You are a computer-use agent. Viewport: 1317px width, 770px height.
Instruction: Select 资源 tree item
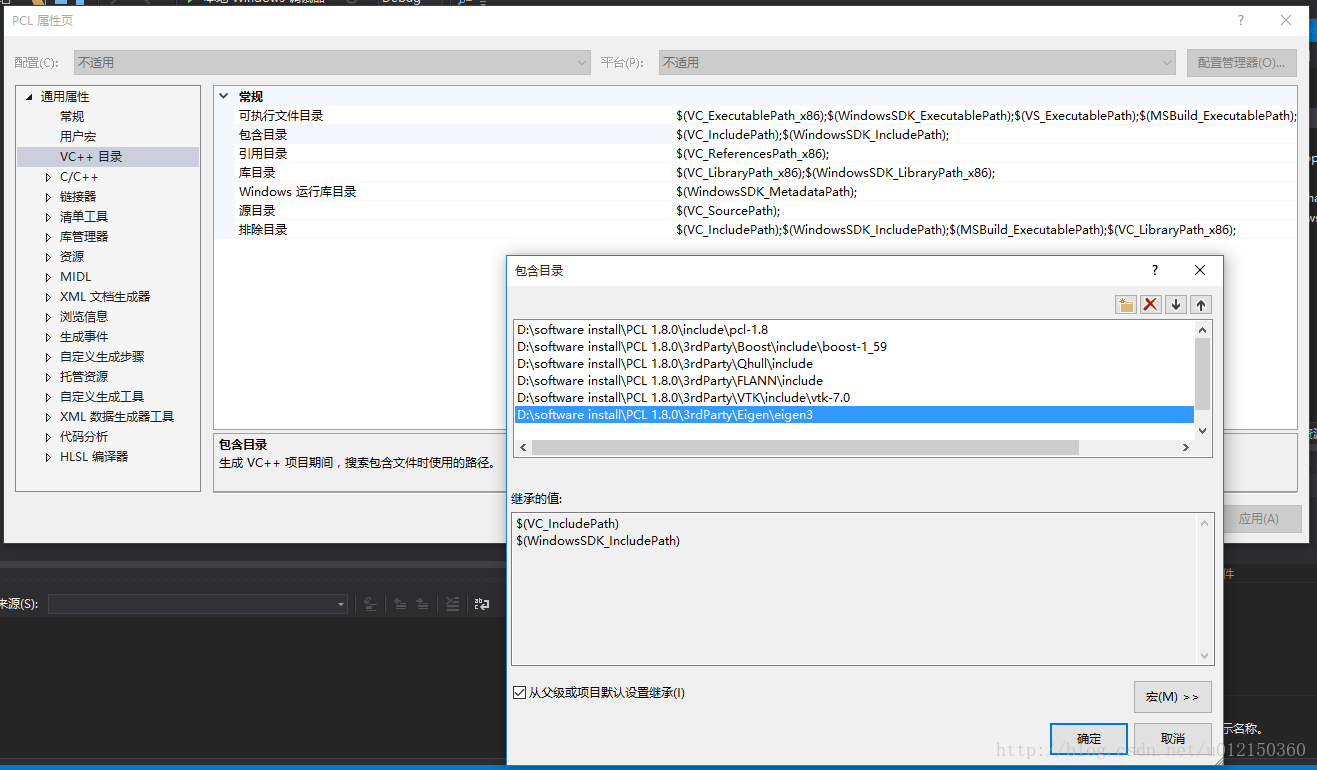click(x=72, y=257)
